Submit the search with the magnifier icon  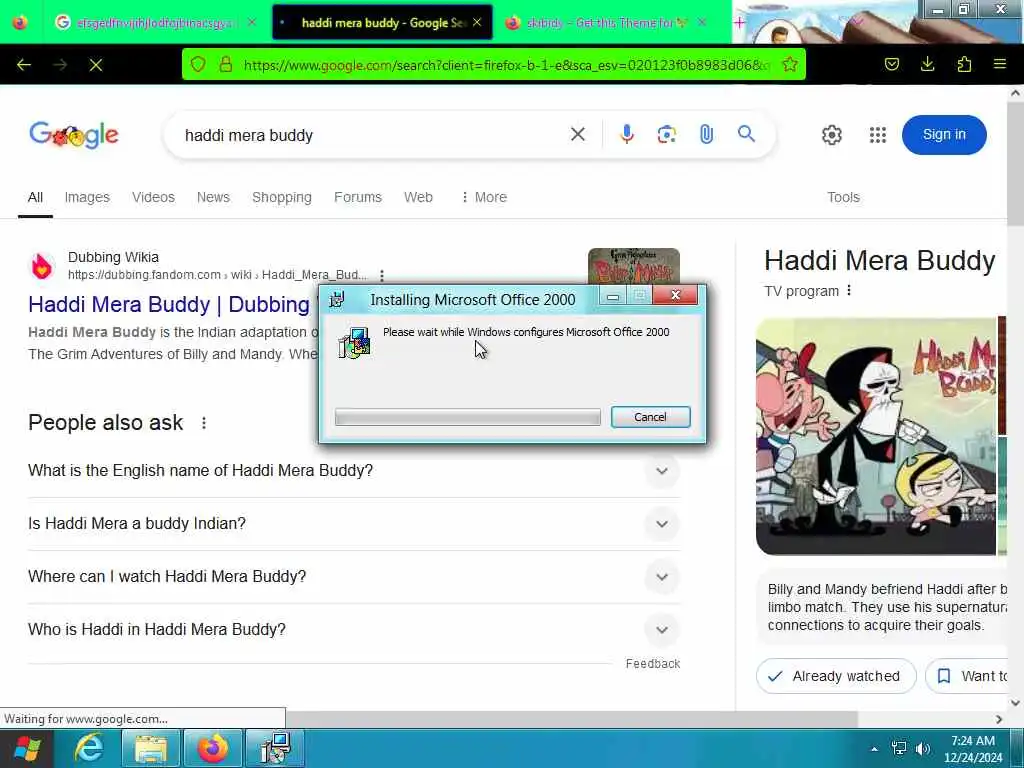pos(746,134)
